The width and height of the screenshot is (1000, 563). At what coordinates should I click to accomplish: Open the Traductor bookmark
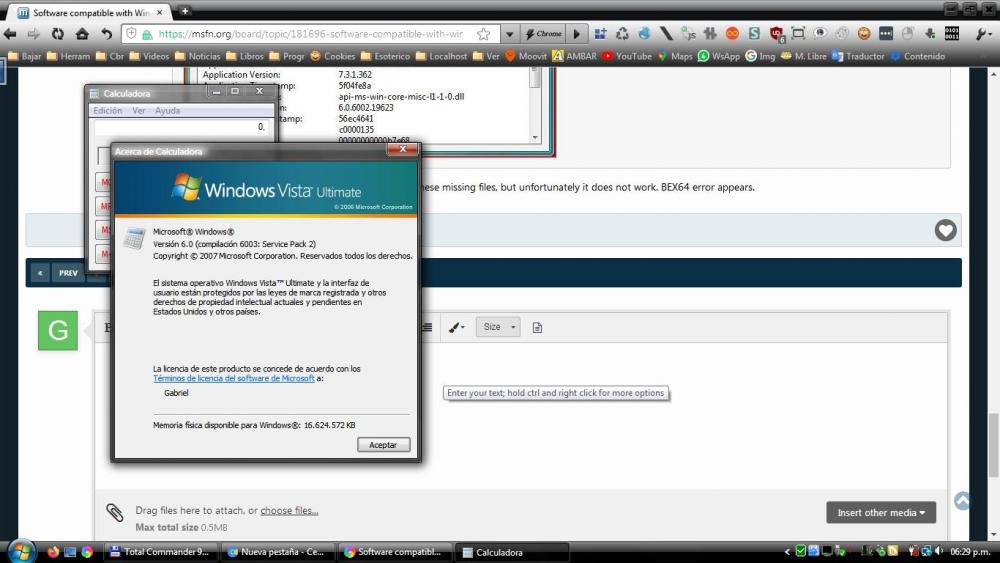point(858,56)
